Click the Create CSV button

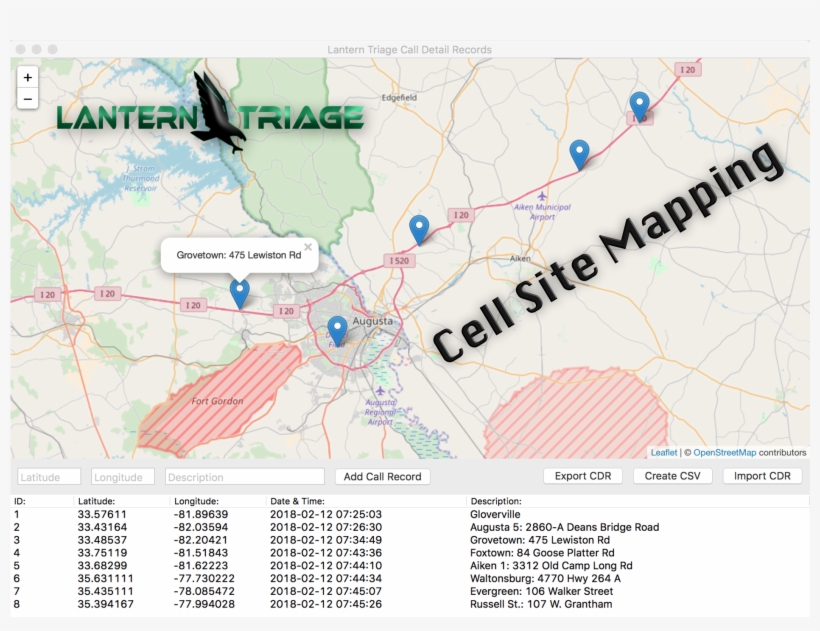click(x=672, y=475)
